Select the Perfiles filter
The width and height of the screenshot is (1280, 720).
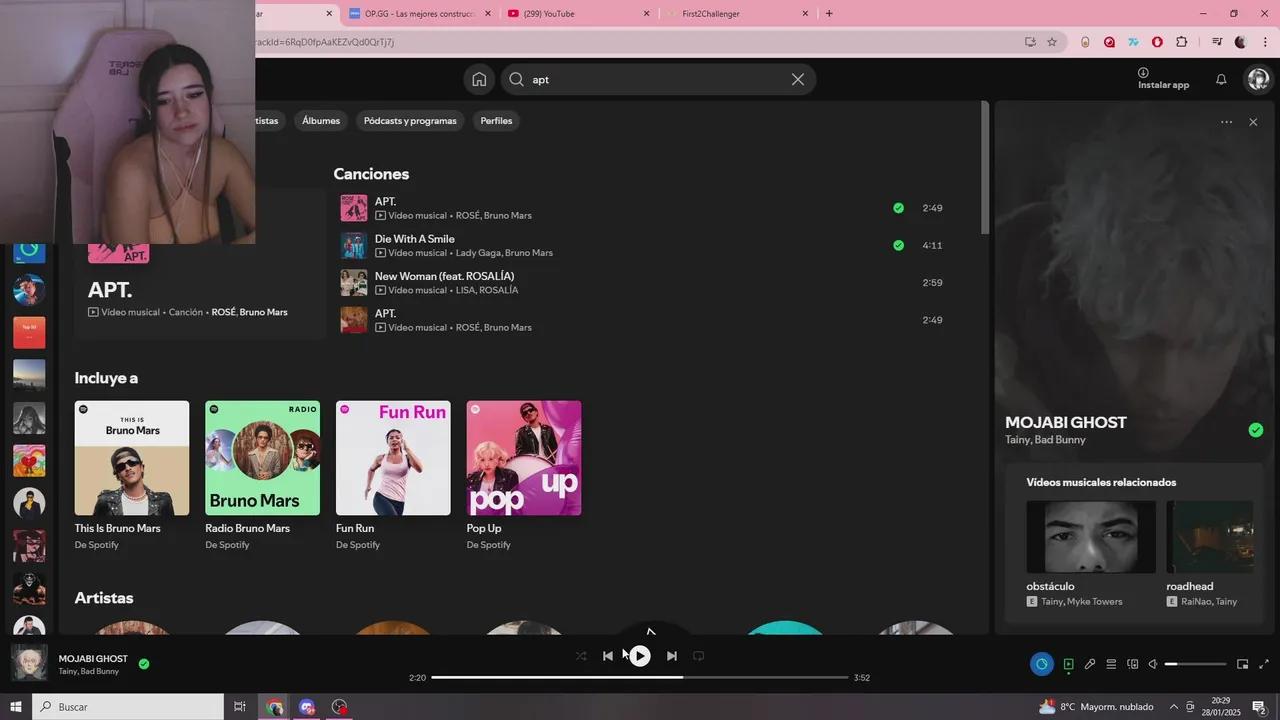click(496, 121)
